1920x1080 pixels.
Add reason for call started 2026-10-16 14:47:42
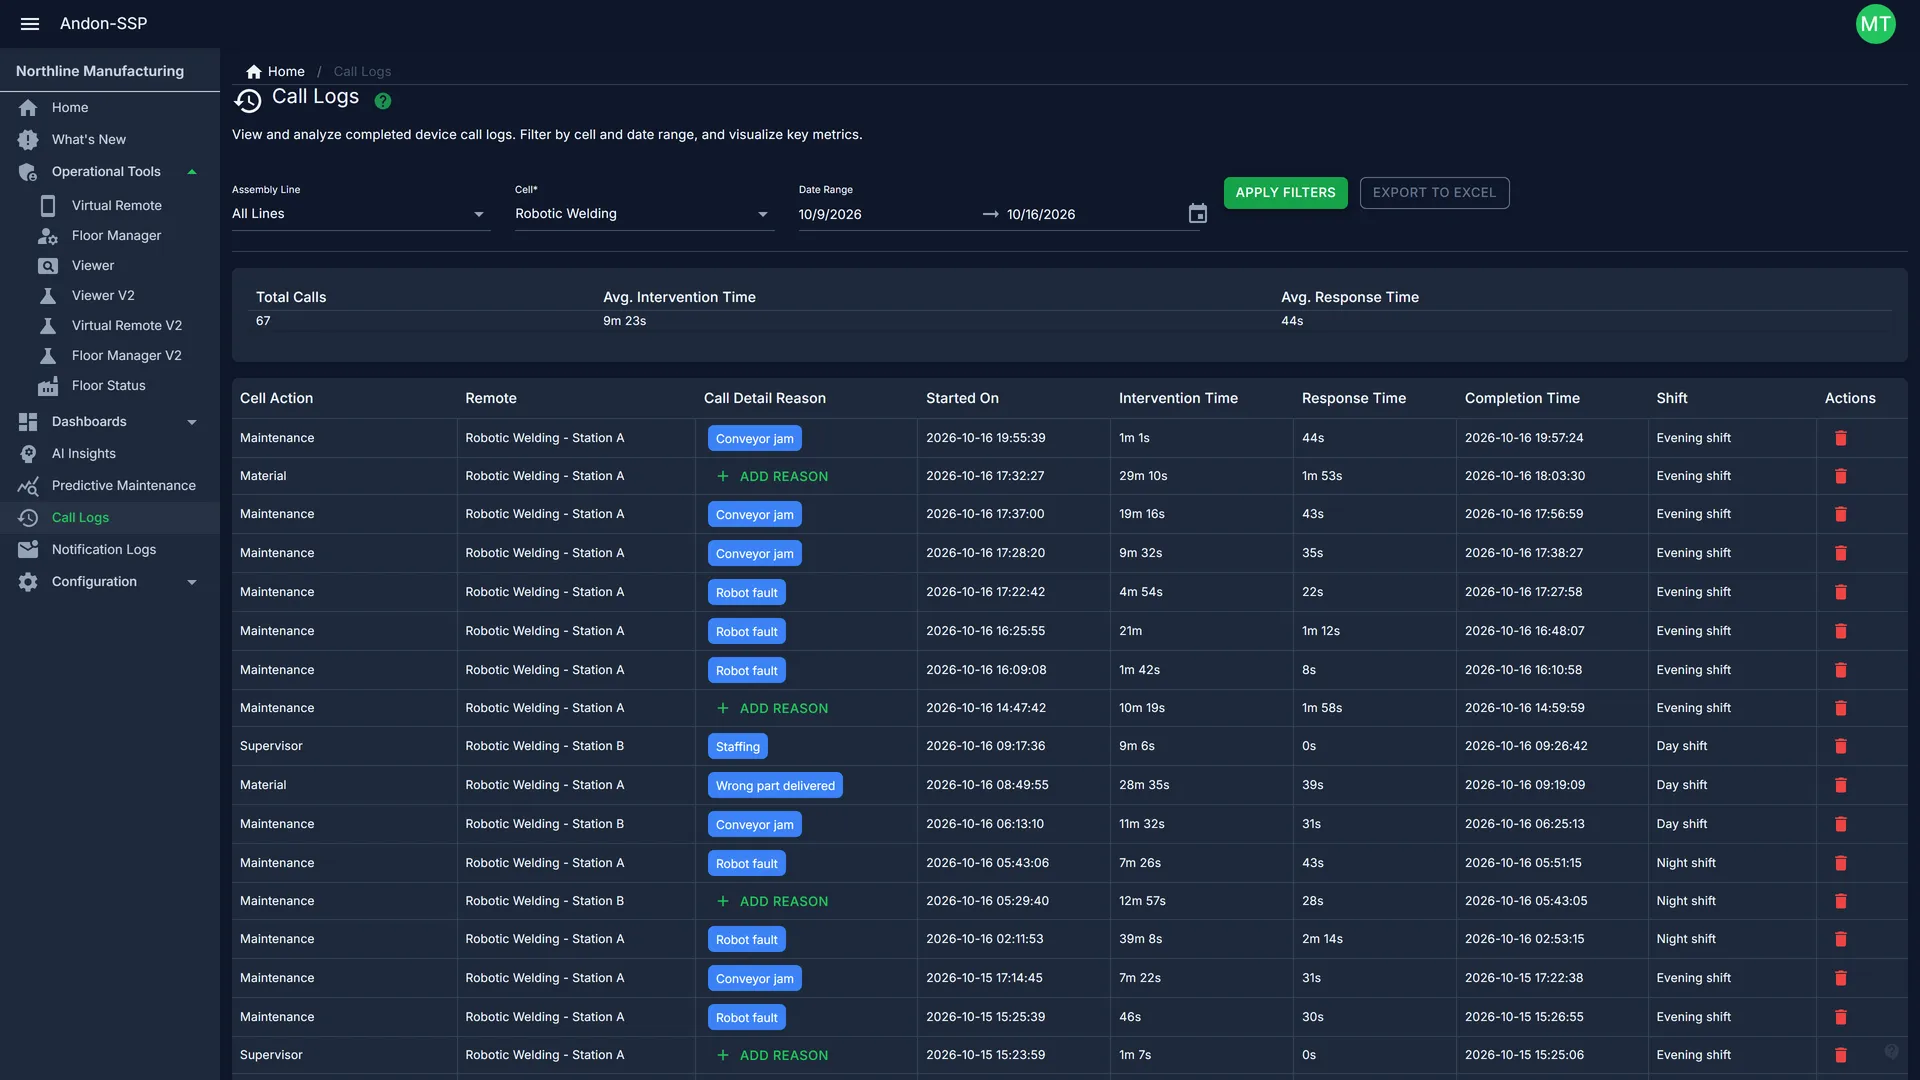click(772, 708)
